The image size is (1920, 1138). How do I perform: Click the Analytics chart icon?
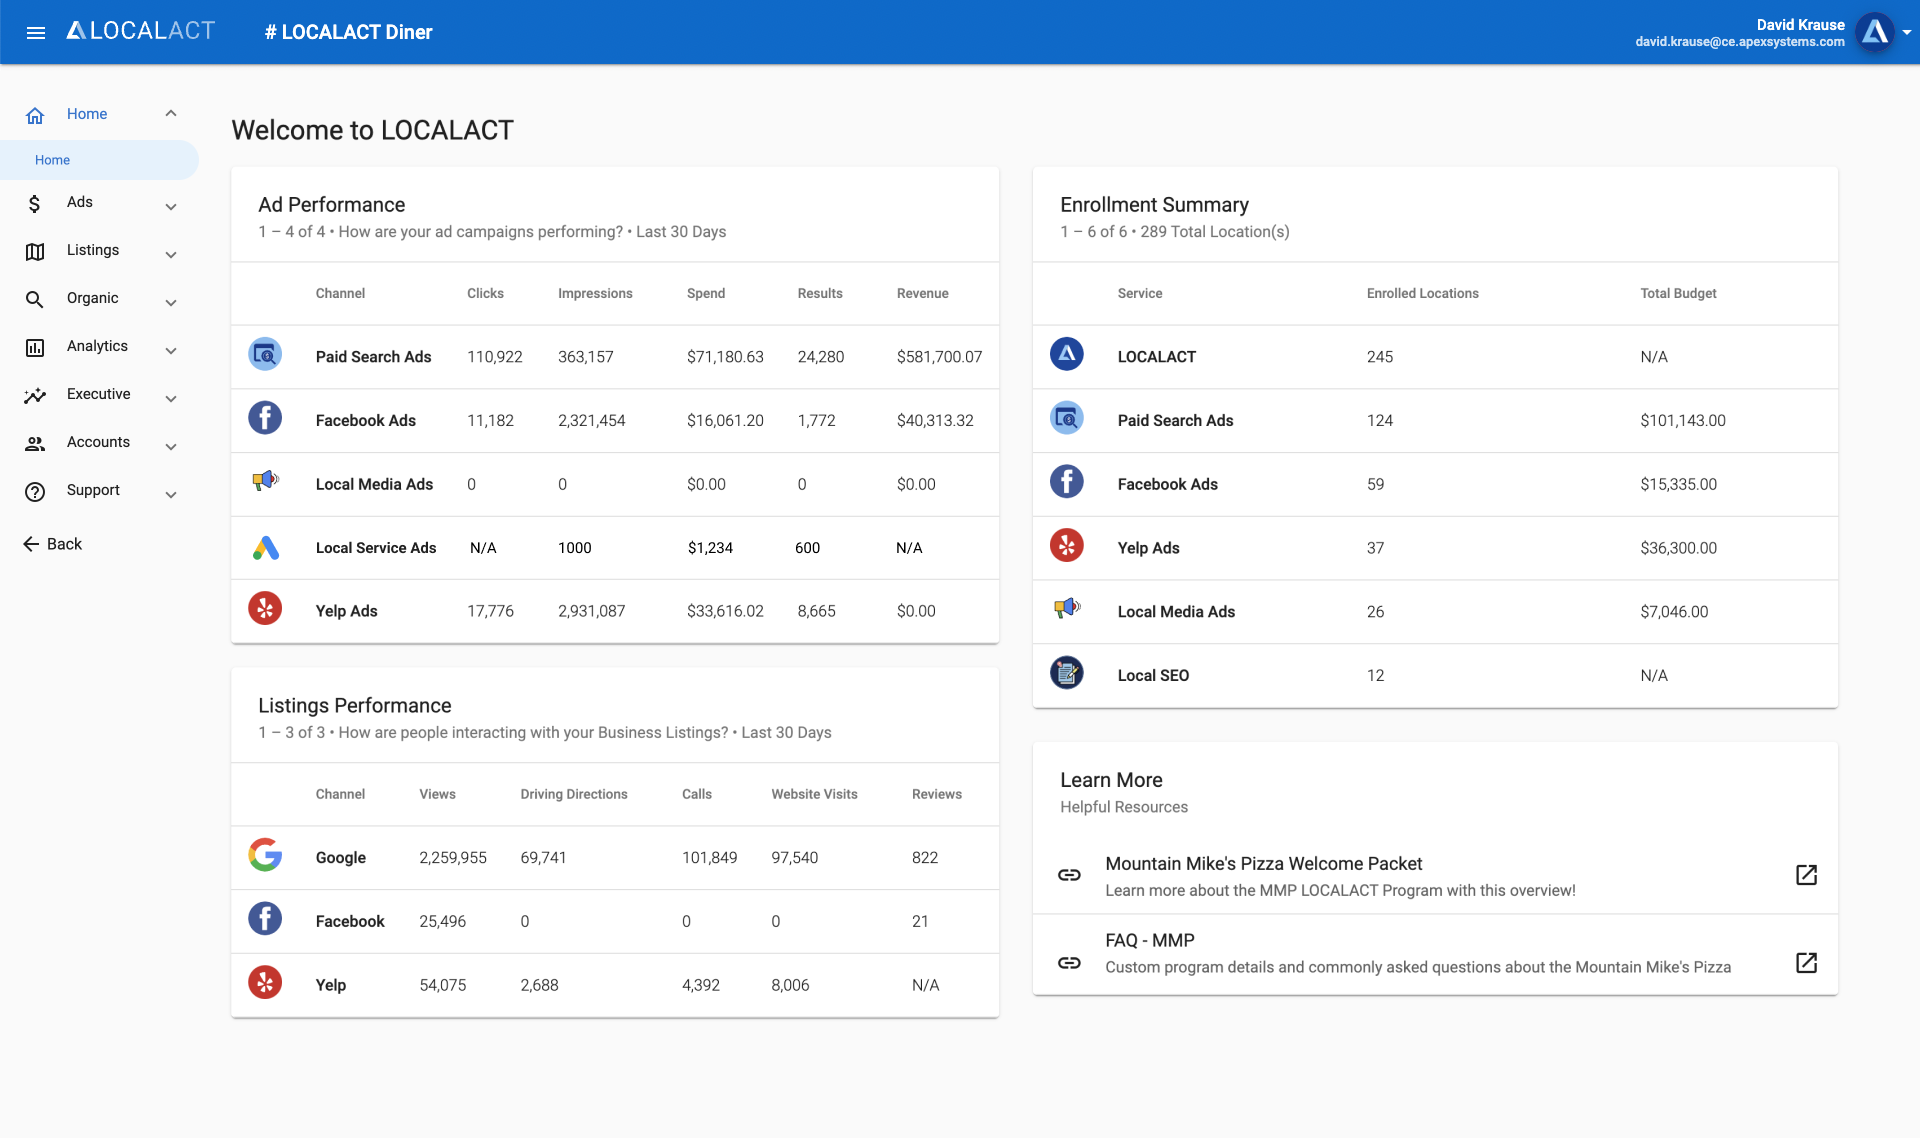coord(35,347)
